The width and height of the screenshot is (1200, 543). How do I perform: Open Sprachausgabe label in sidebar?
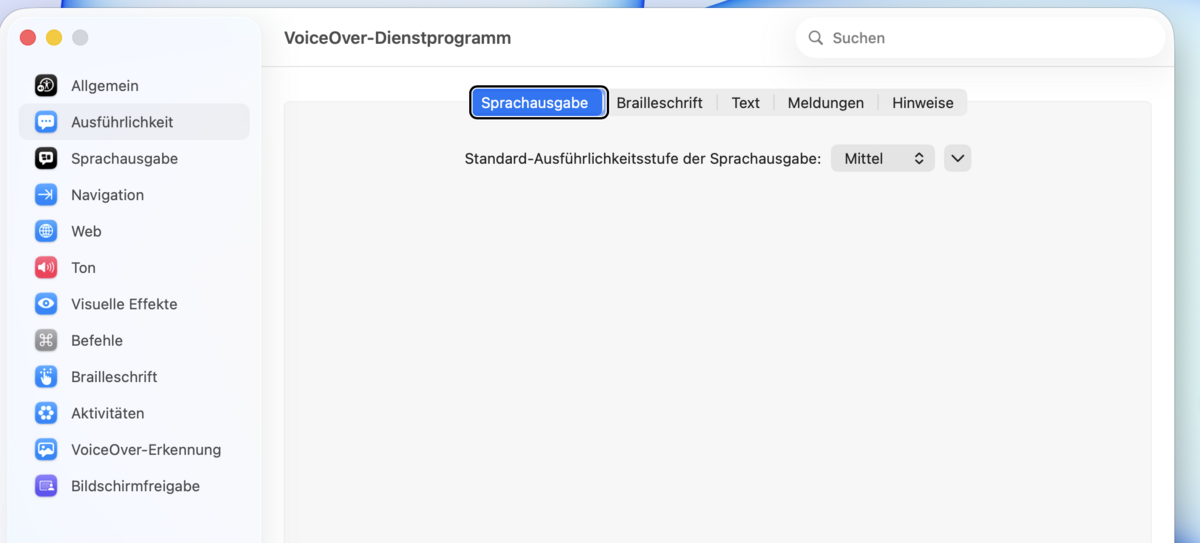tap(124, 158)
